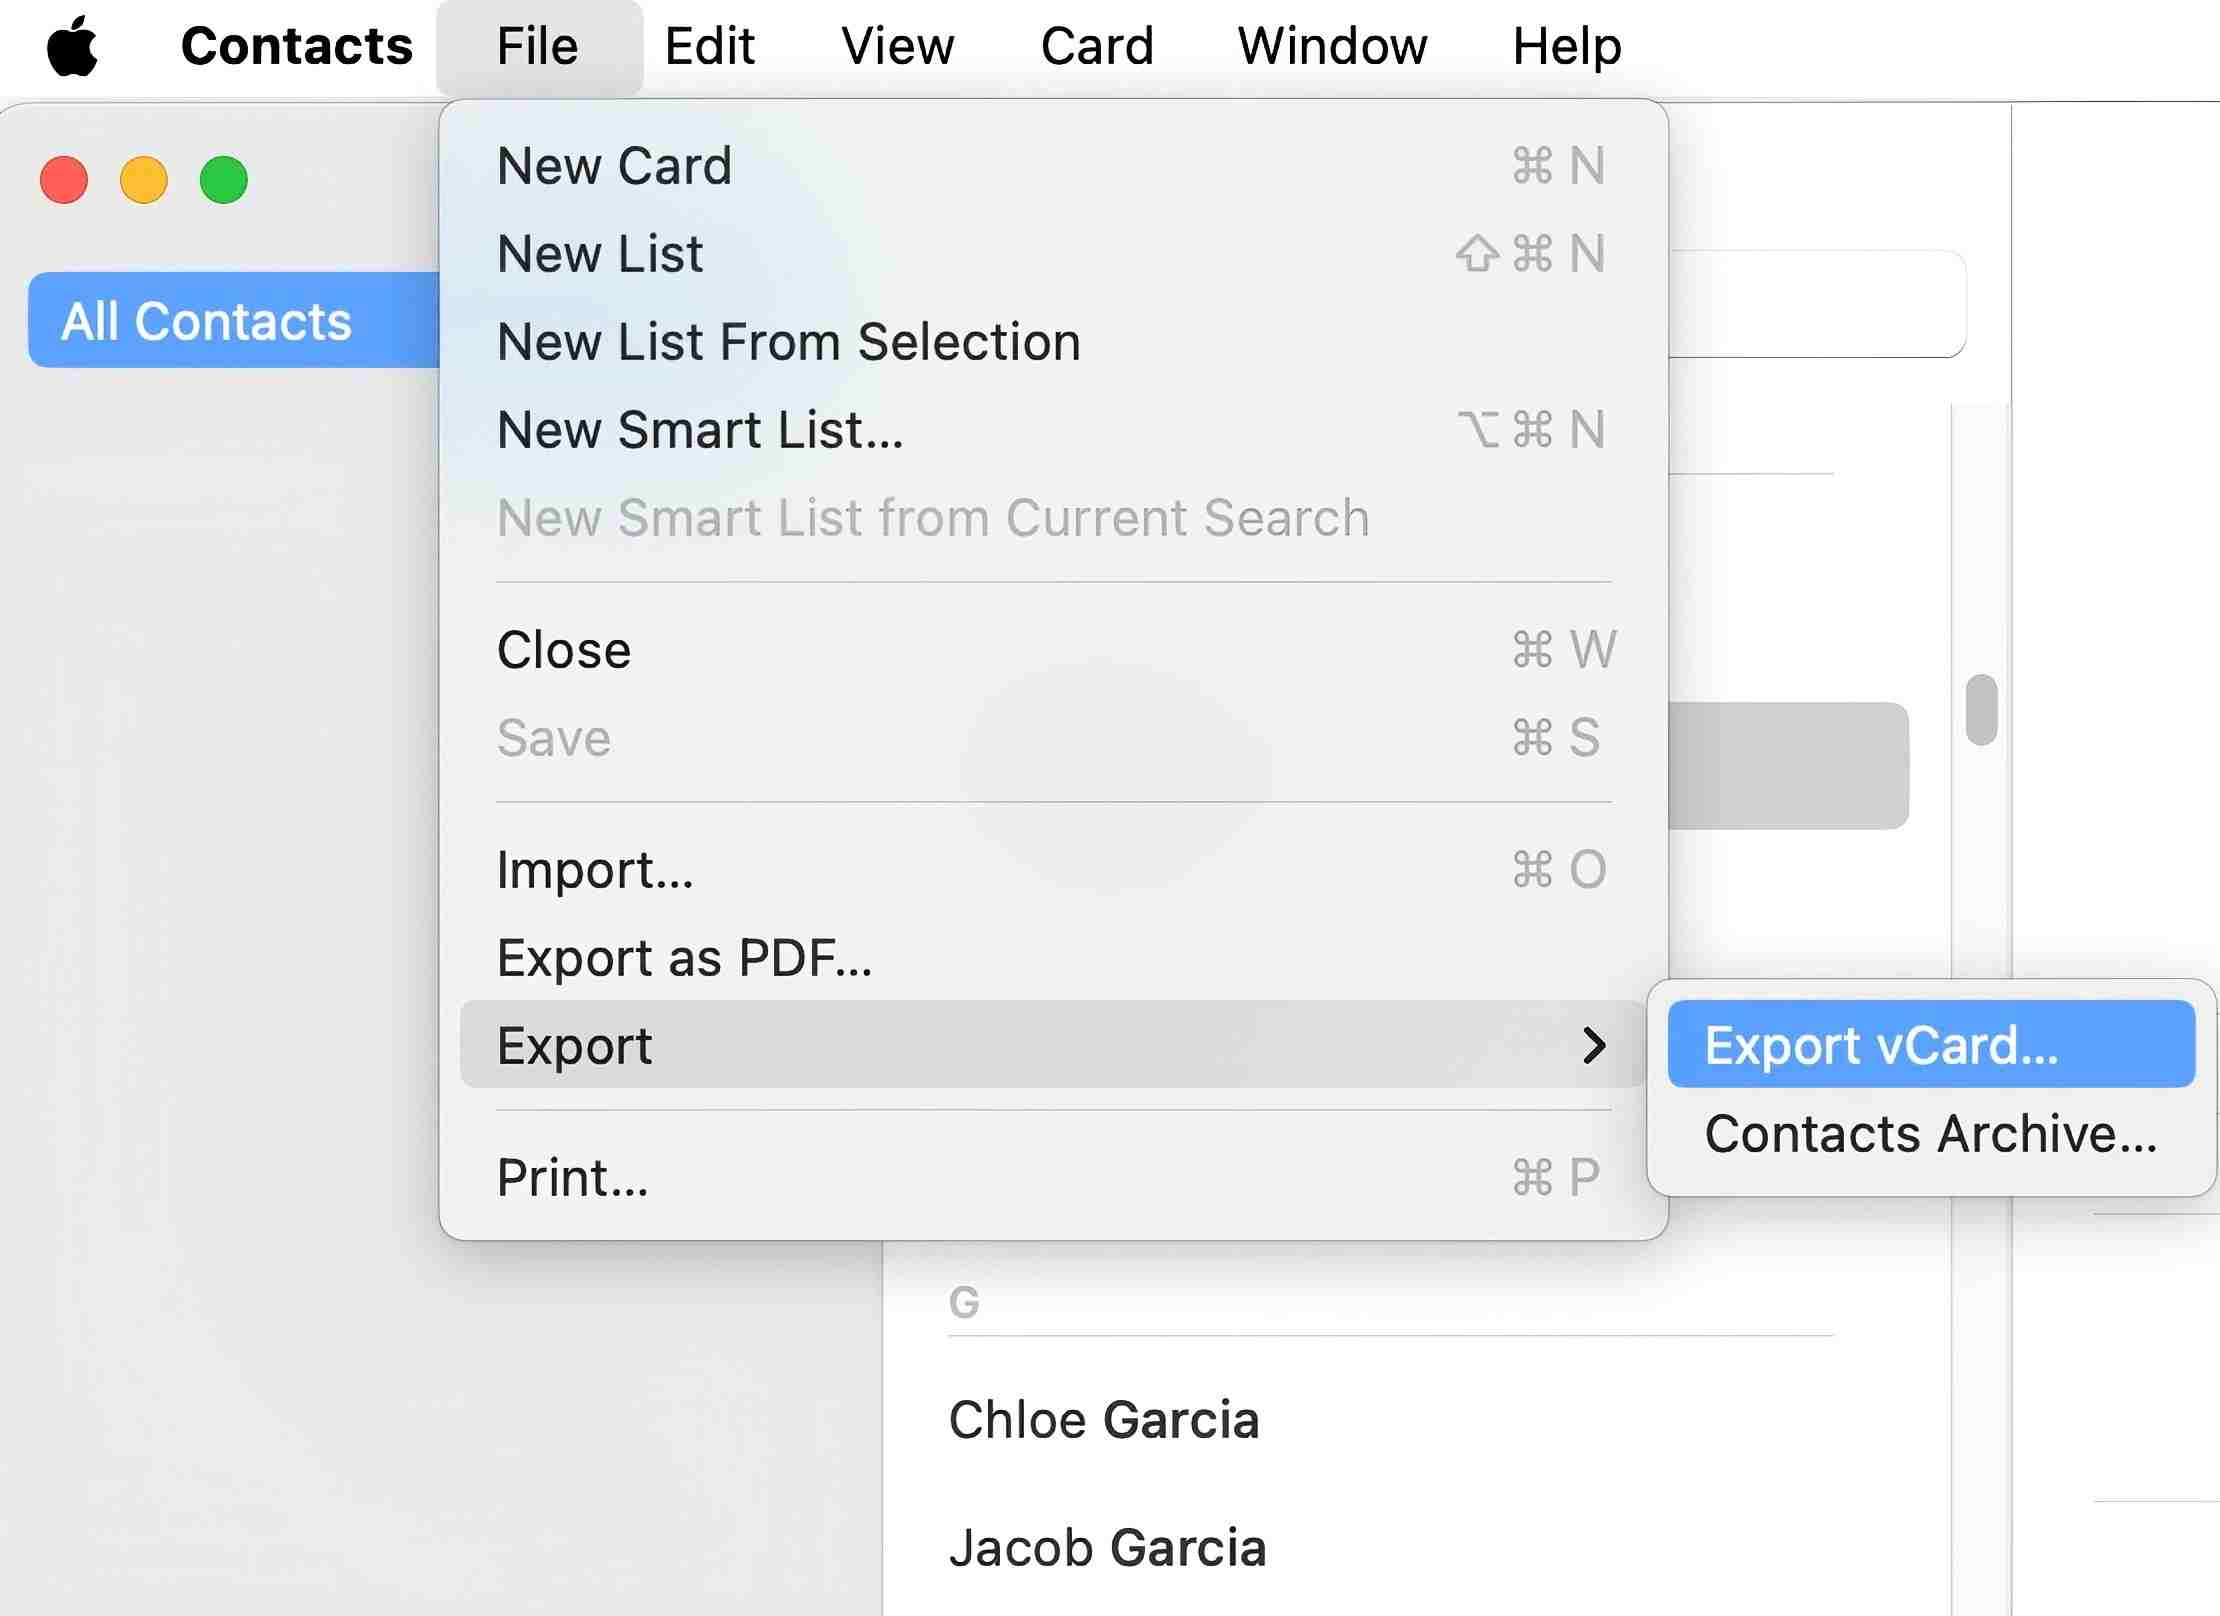Choose New List From Selection
The width and height of the screenshot is (2220, 1616).
[x=788, y=341]
